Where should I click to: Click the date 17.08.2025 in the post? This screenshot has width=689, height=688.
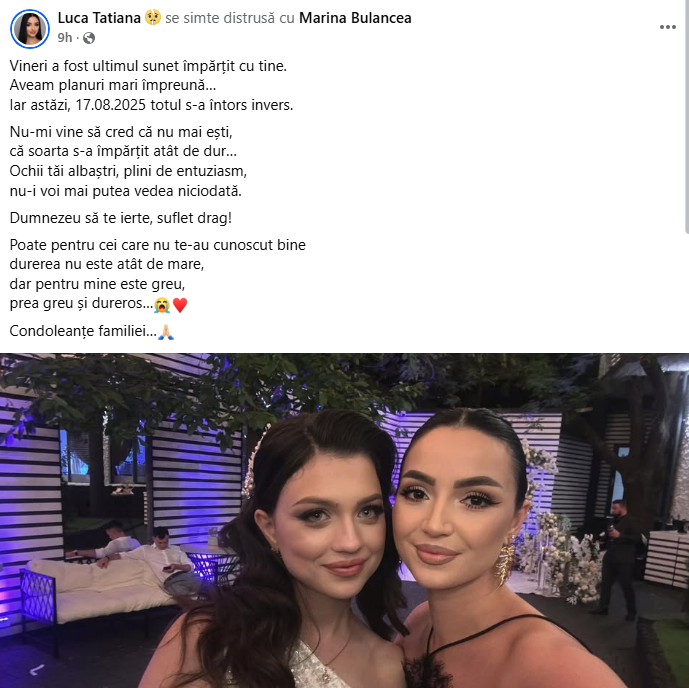tap(111, 105)
